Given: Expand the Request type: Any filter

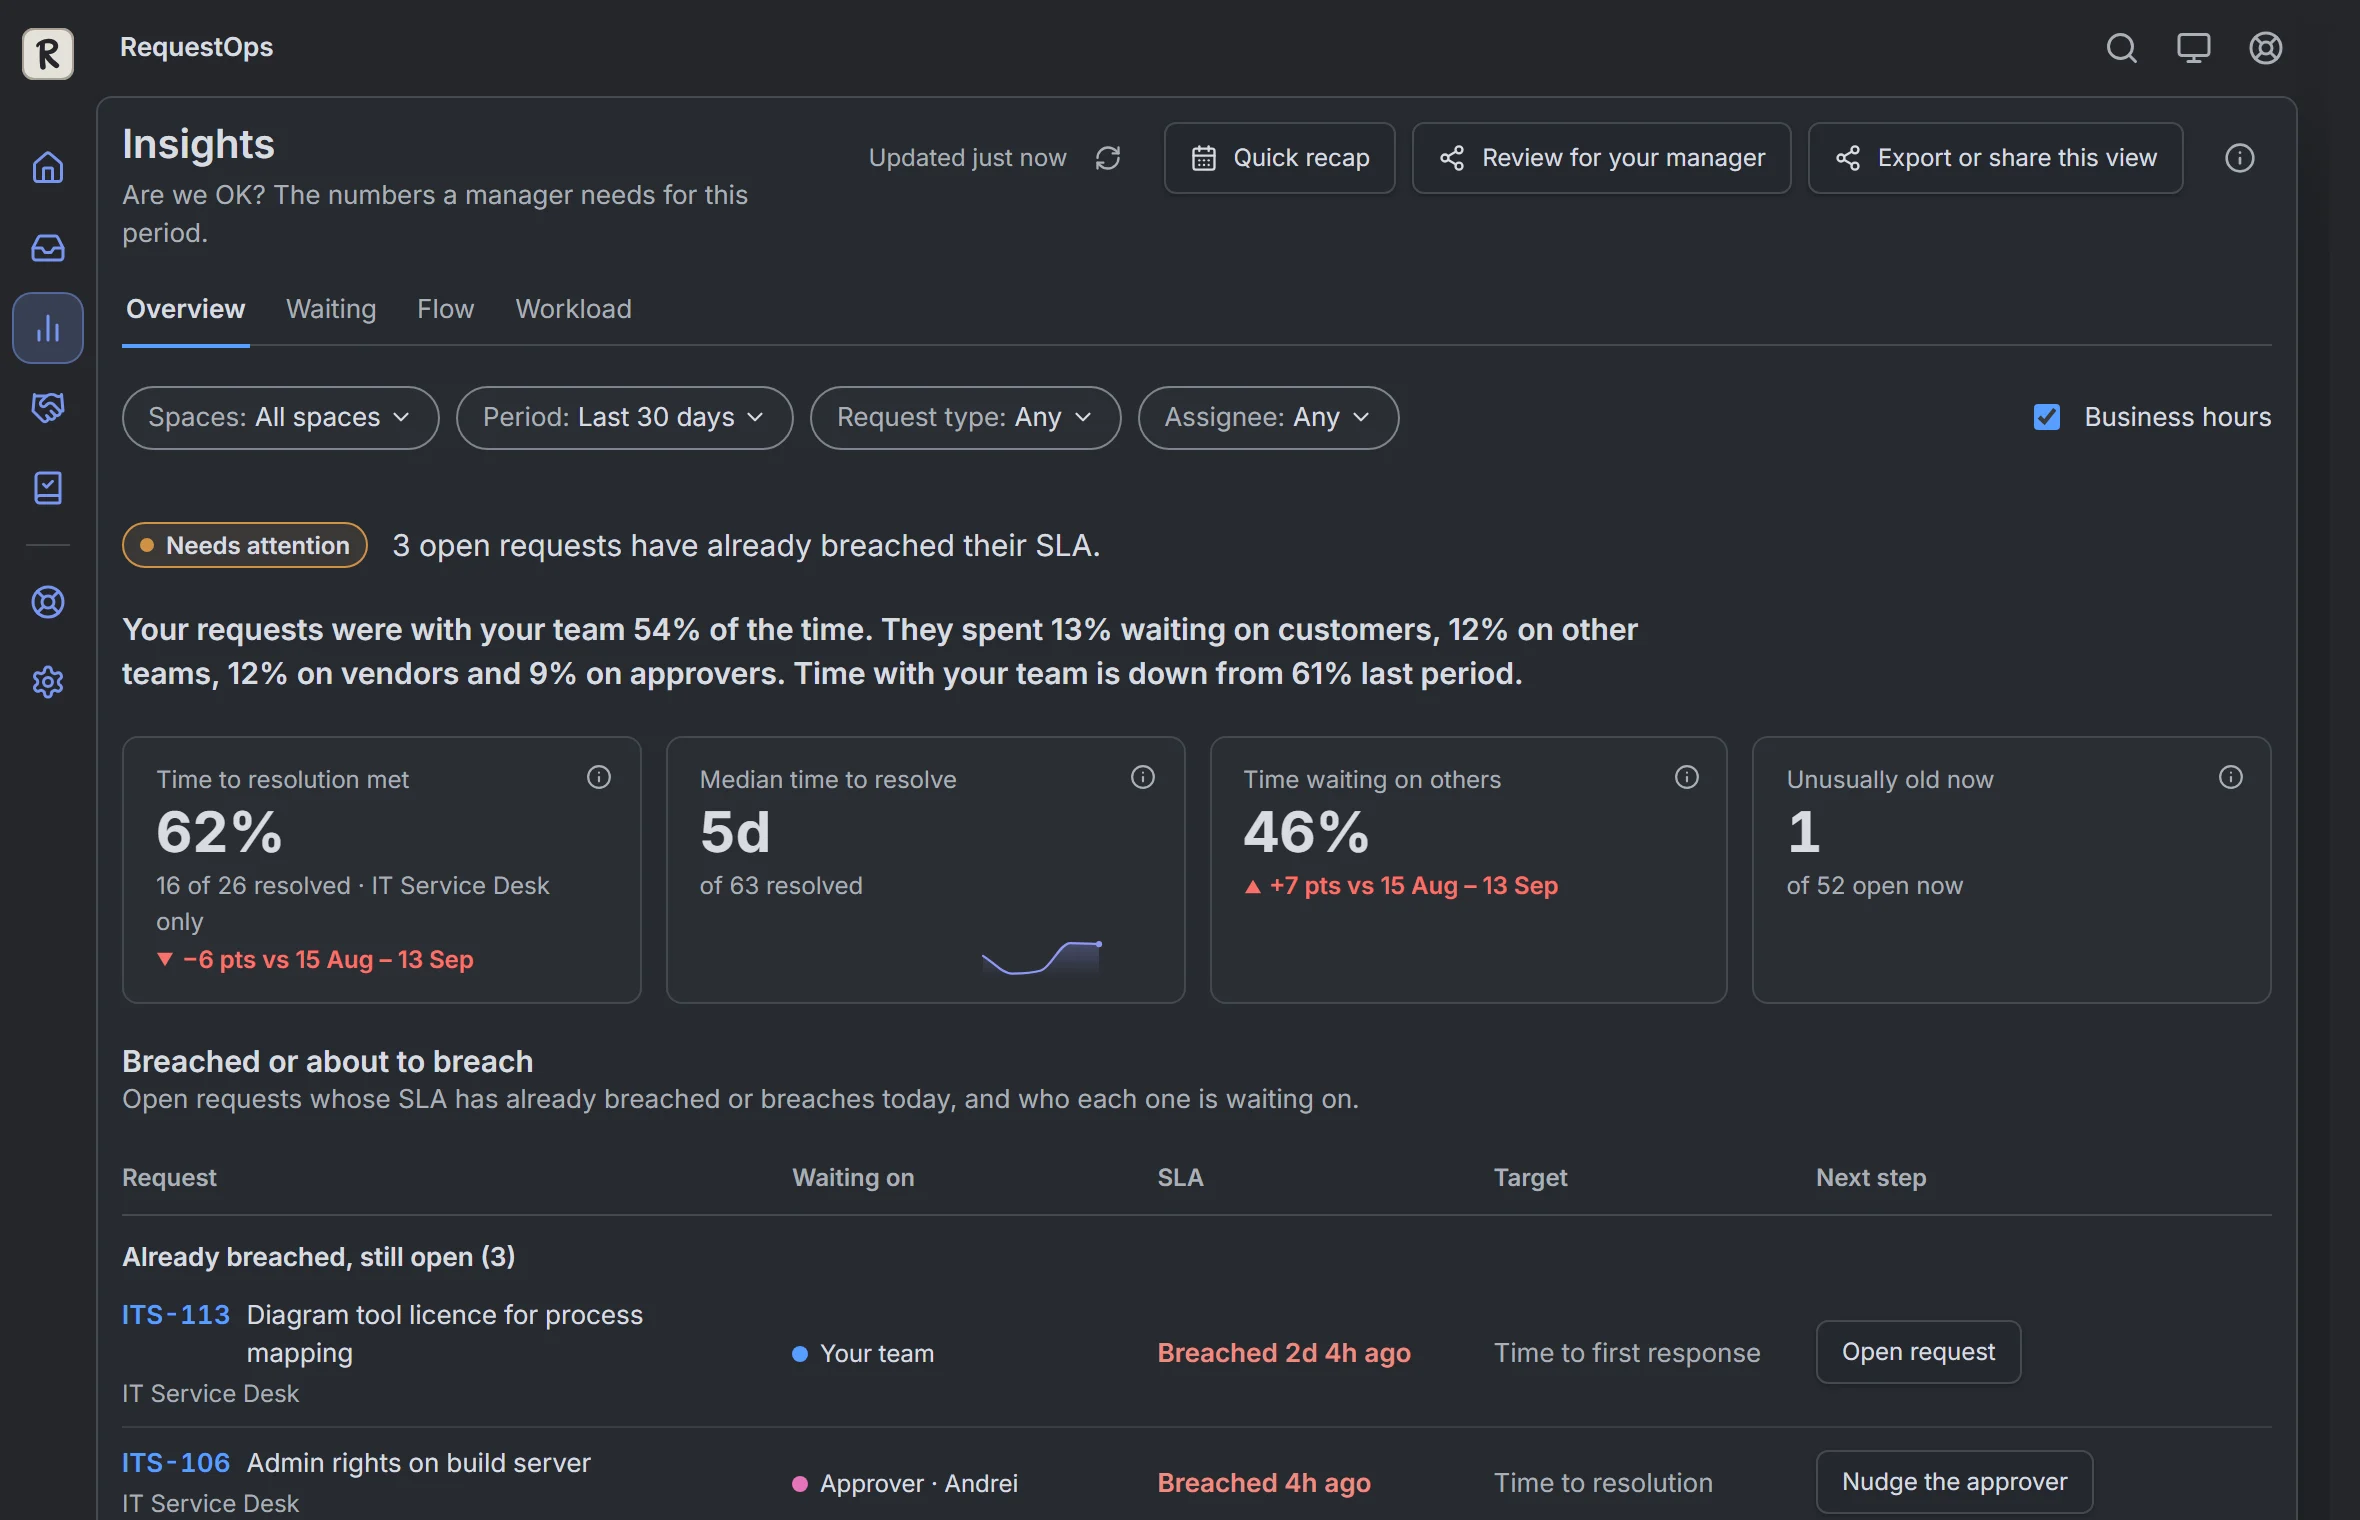Looking at the screenshot, I should [965, 417].
